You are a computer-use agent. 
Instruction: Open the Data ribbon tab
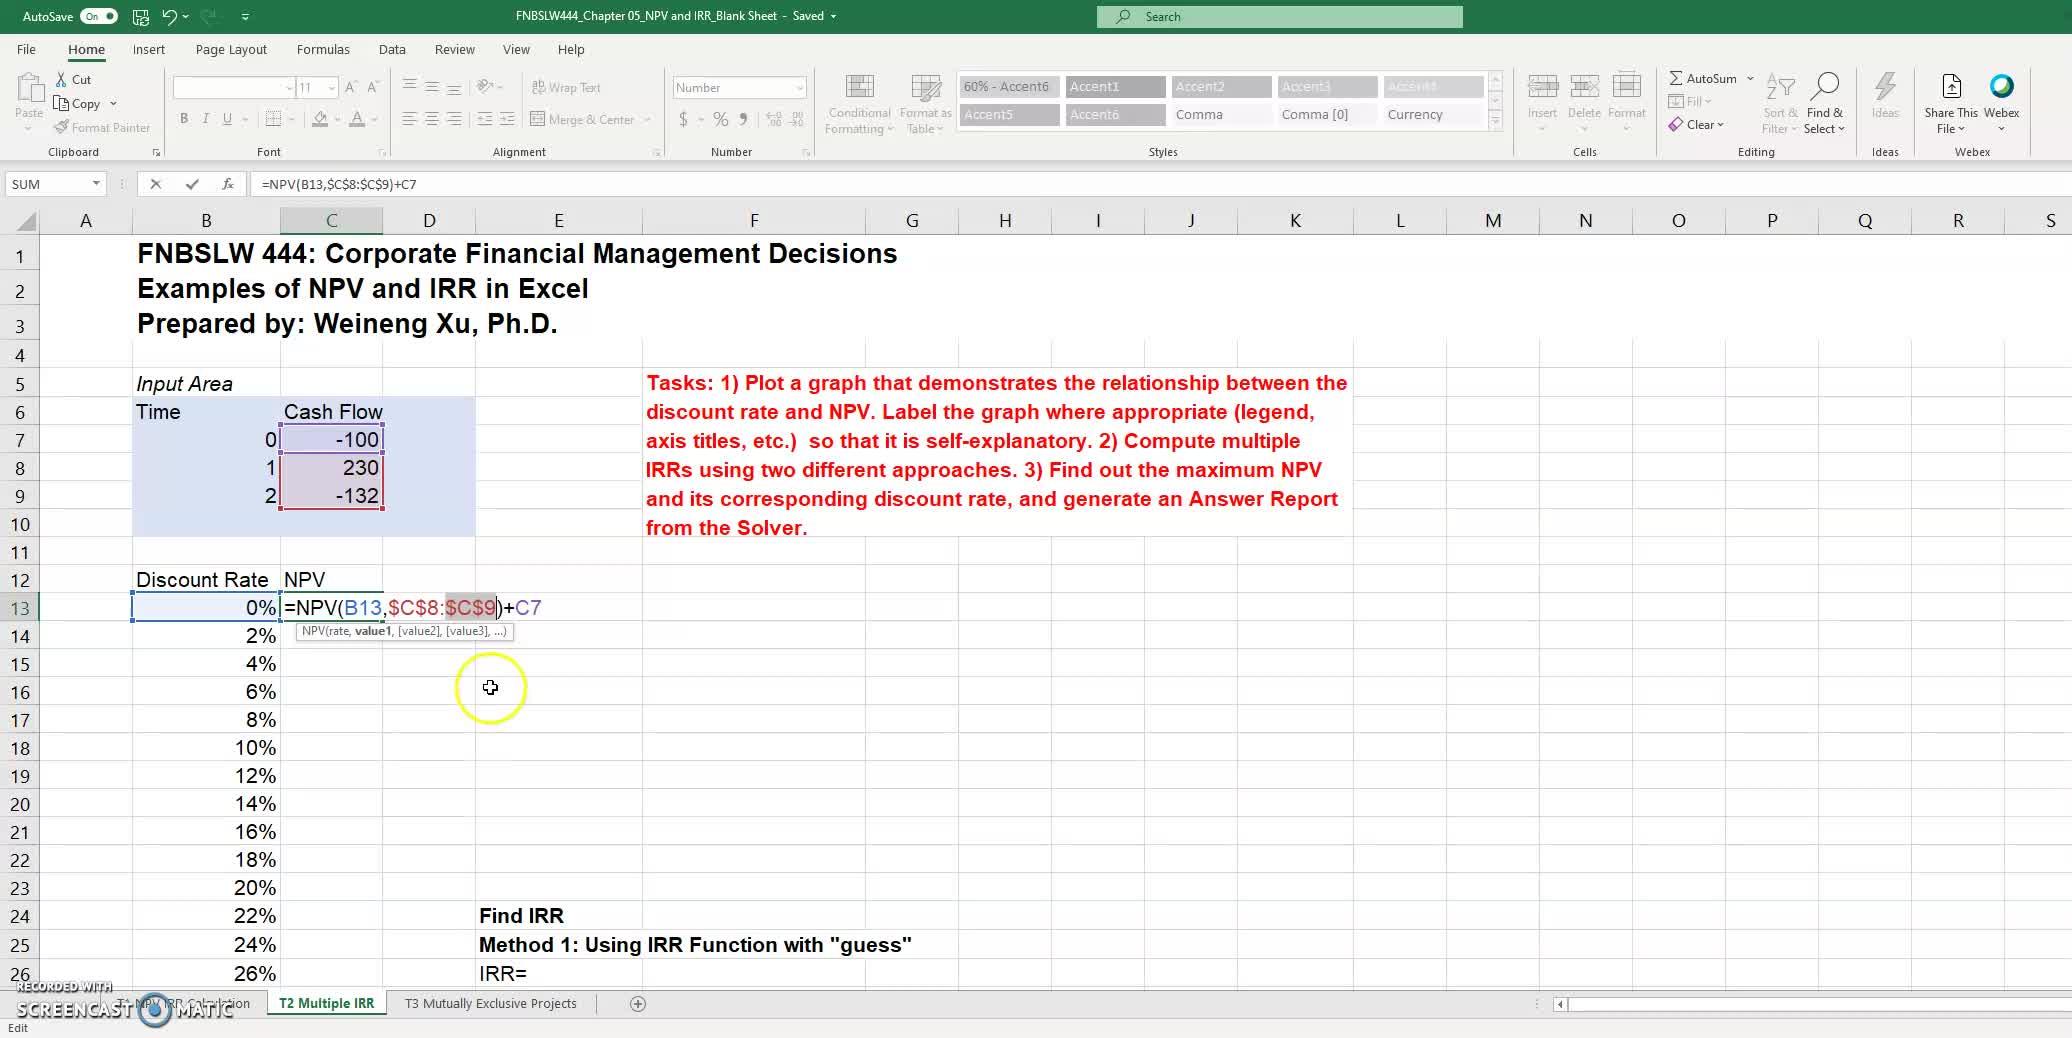[x=392, y=49]
